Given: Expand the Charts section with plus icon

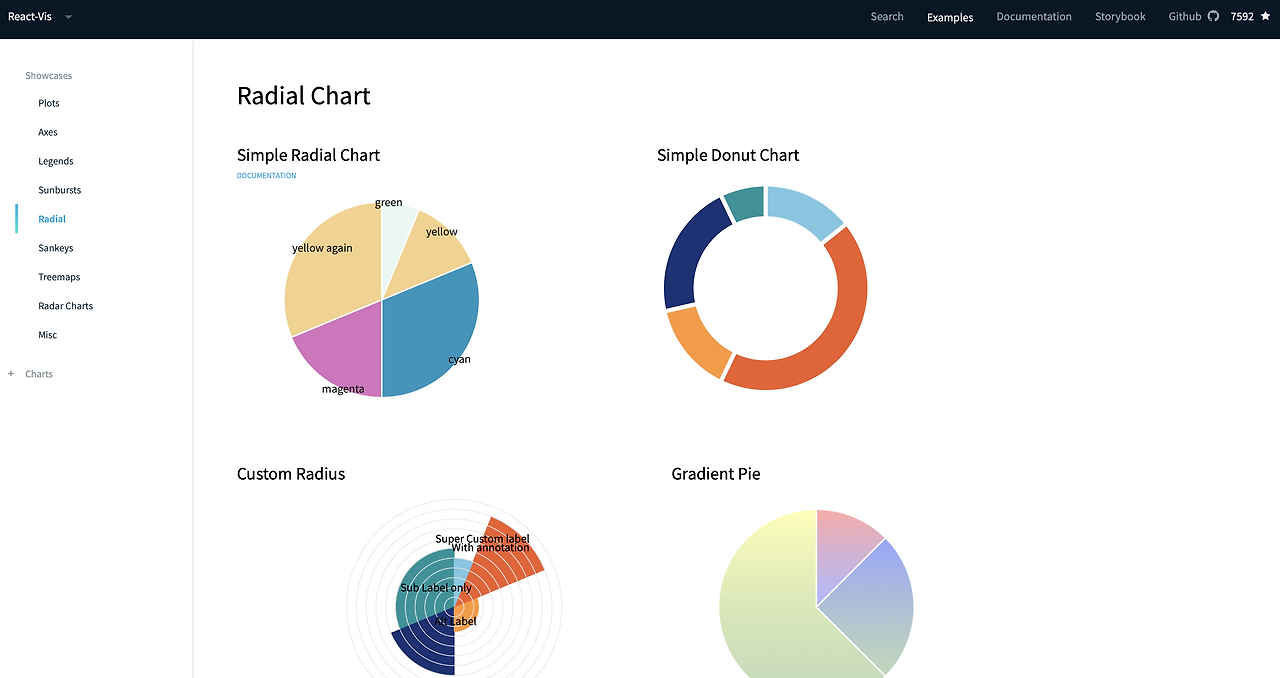Looking at the screenshot, I should tap(11, 374).
